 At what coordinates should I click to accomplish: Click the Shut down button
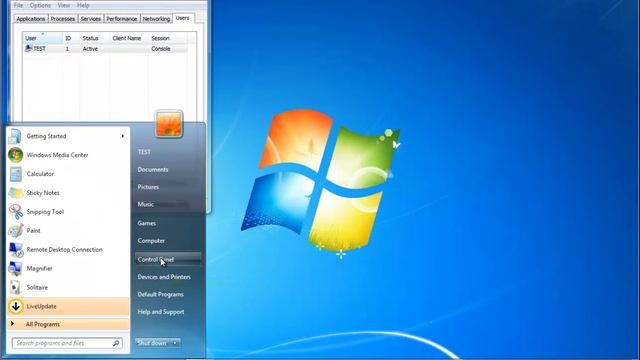coord(152,343)
